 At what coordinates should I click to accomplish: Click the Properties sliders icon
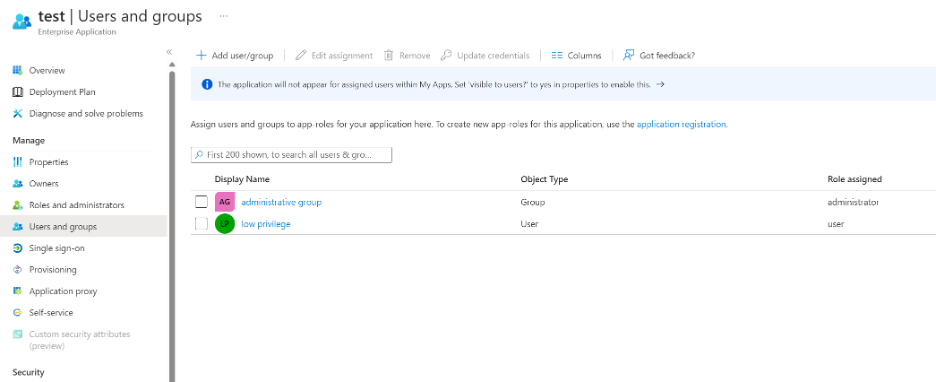pos(17,162)
